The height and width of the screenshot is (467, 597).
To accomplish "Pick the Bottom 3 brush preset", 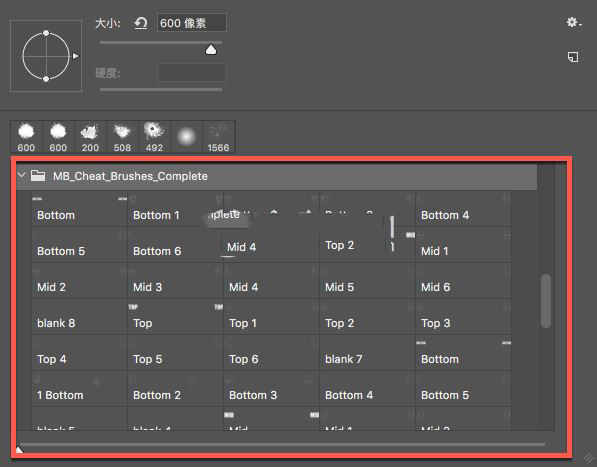I will [271, 389].
